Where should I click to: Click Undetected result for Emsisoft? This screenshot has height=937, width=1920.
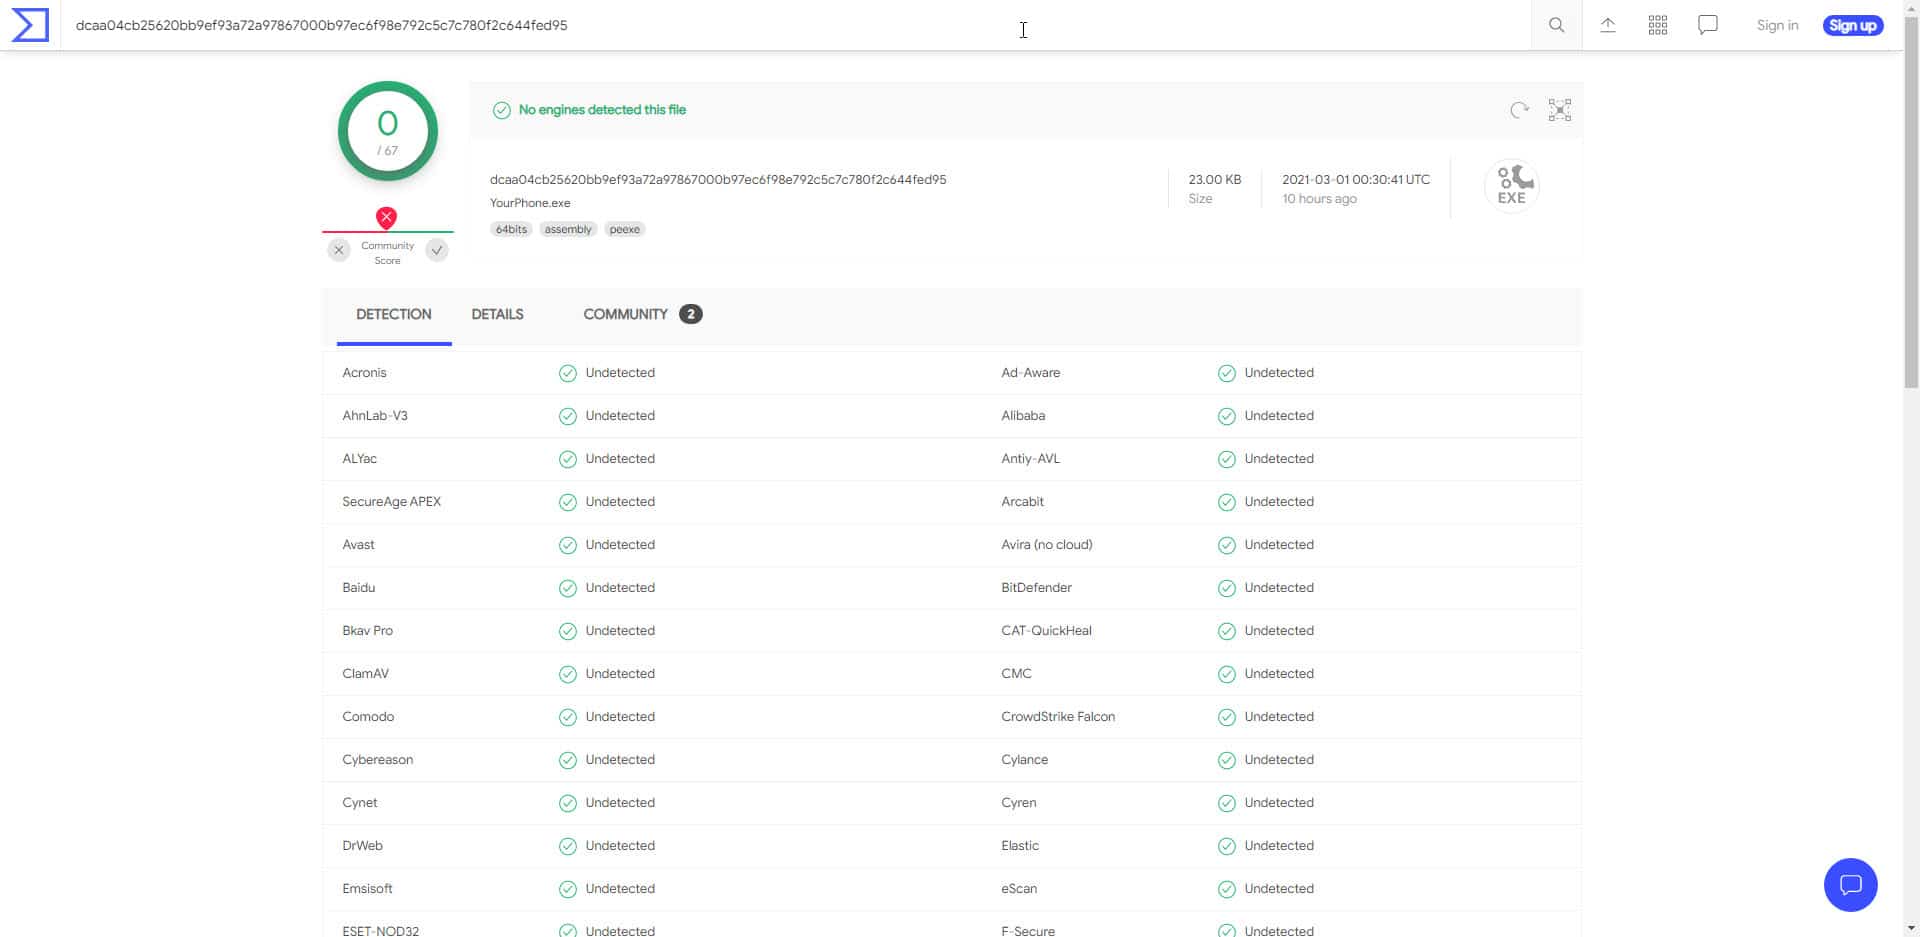pos(620,889)
